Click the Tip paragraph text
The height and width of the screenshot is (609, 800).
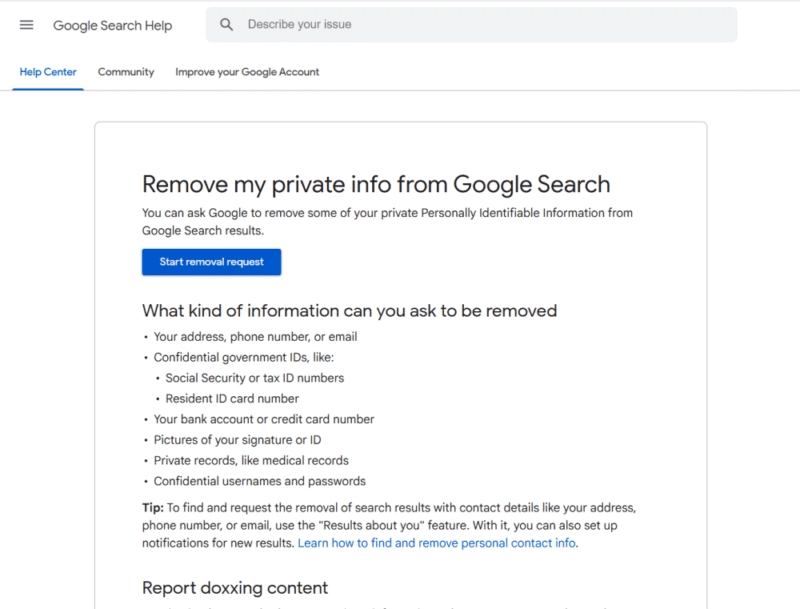point(390,525)
